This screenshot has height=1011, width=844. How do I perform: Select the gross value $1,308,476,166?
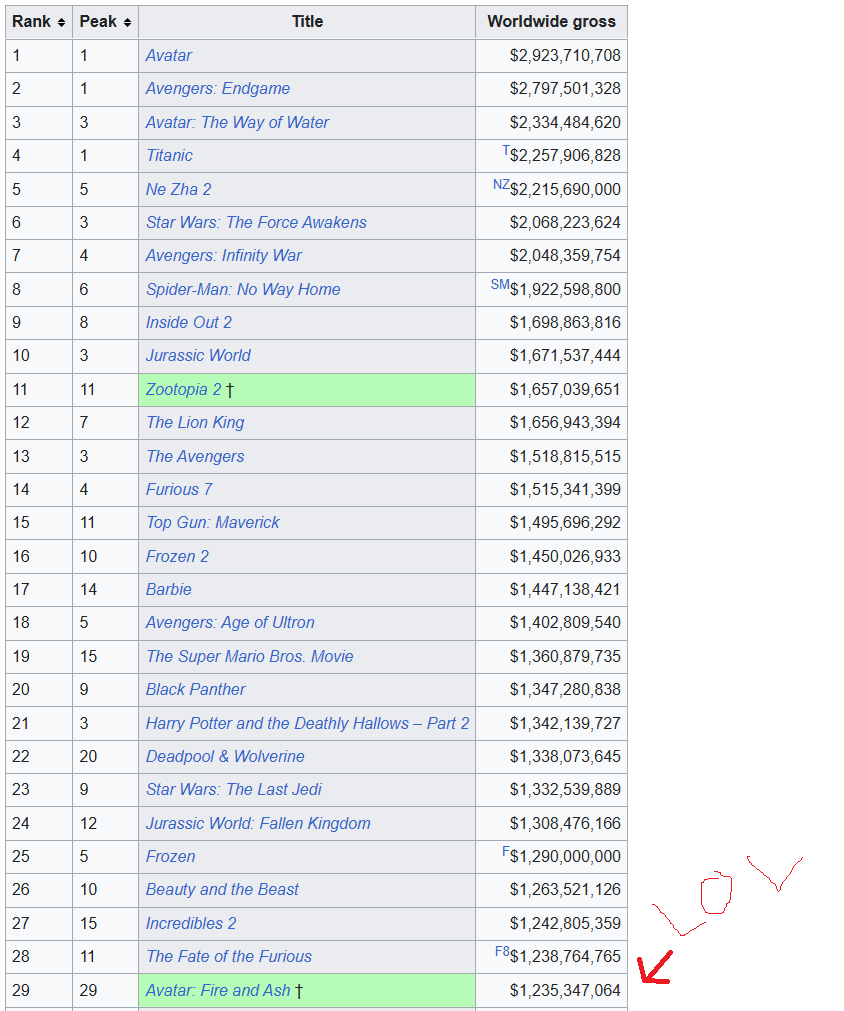pos(565,823)
